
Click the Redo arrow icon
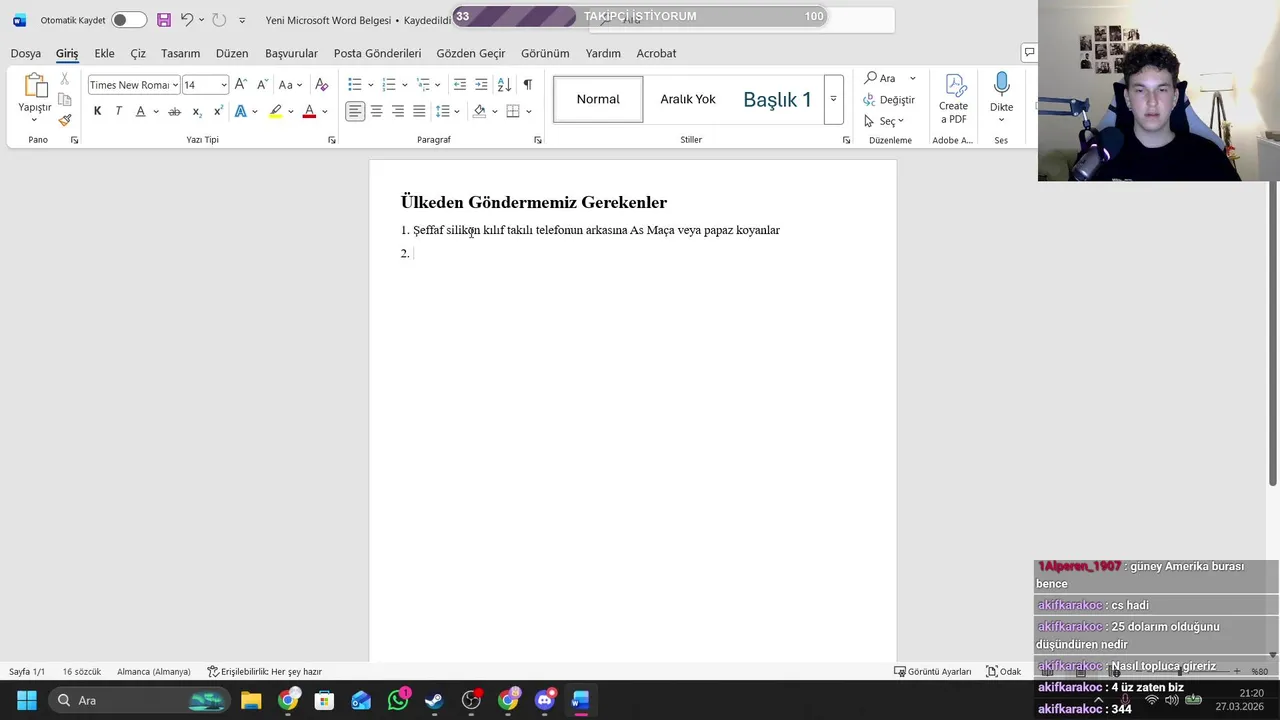pos(219,20)
